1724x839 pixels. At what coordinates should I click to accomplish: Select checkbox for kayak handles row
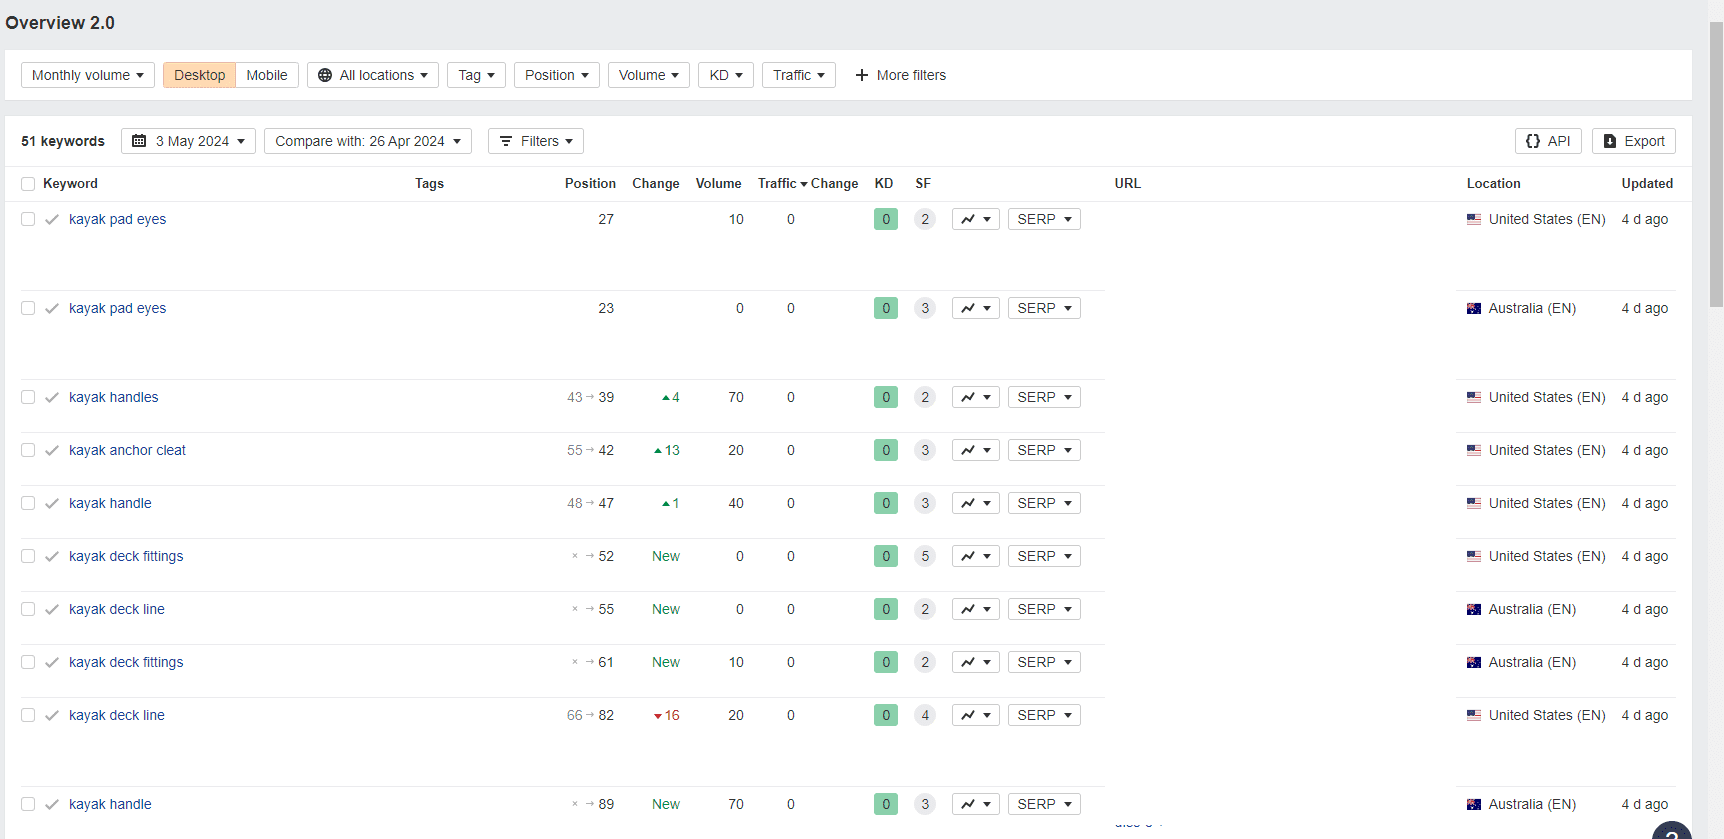(x=28, y=397)
